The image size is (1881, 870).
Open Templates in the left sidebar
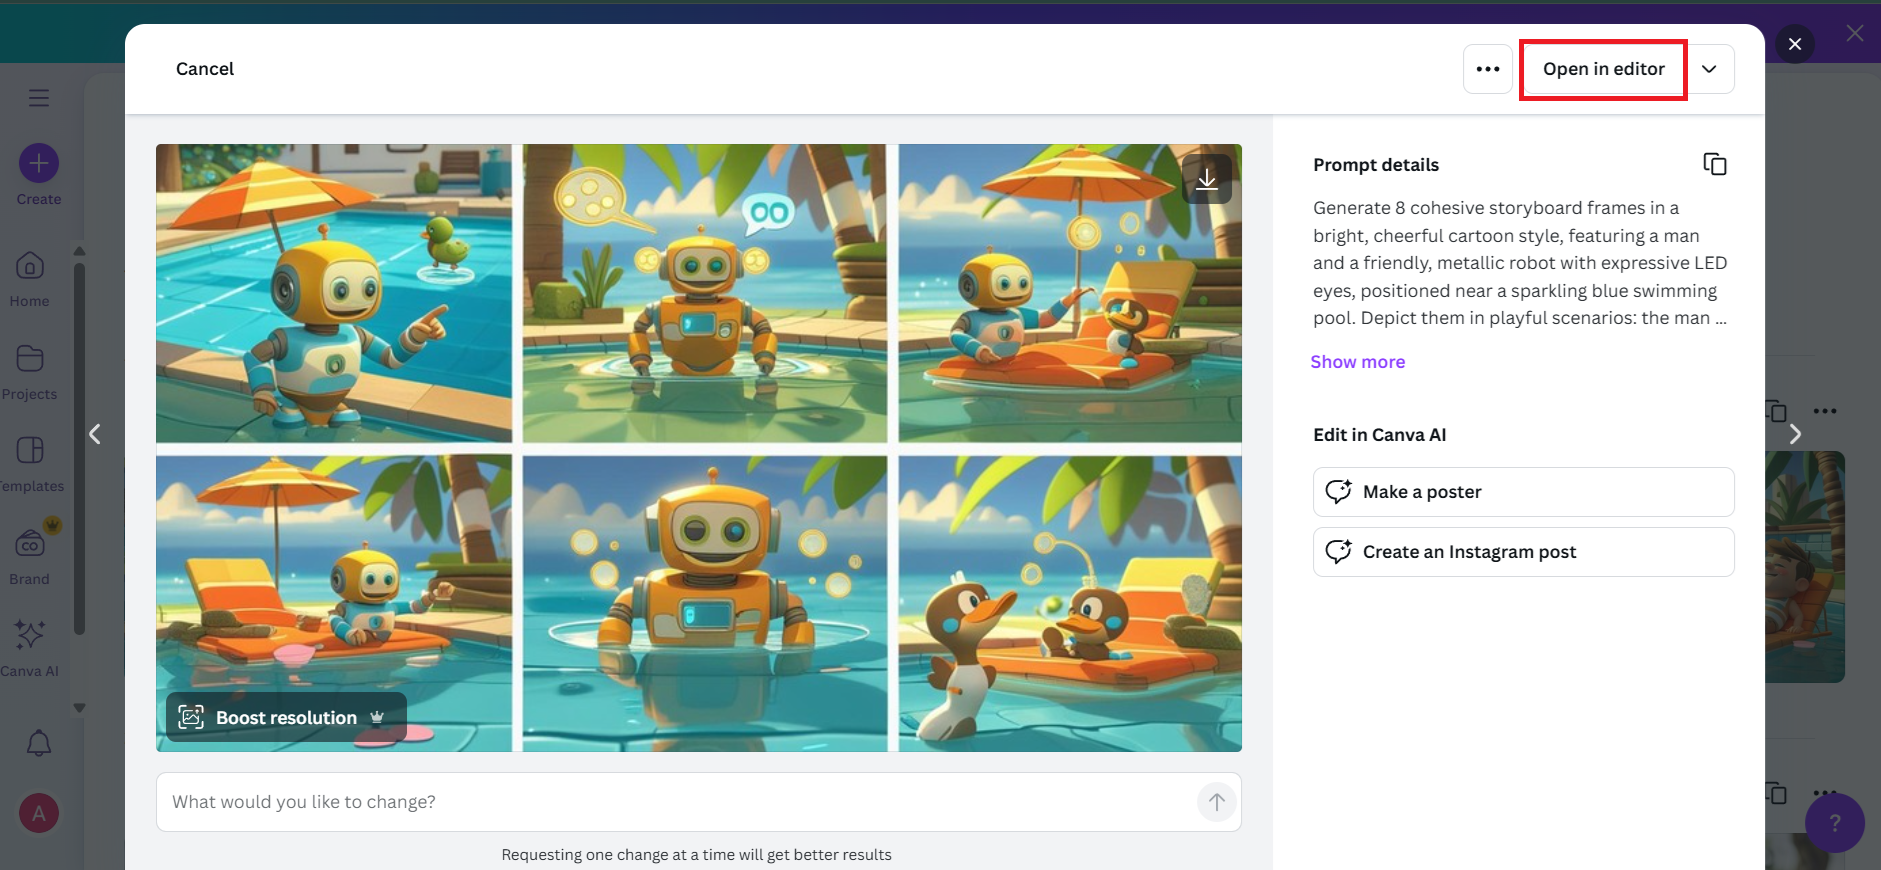click(30, 465)
